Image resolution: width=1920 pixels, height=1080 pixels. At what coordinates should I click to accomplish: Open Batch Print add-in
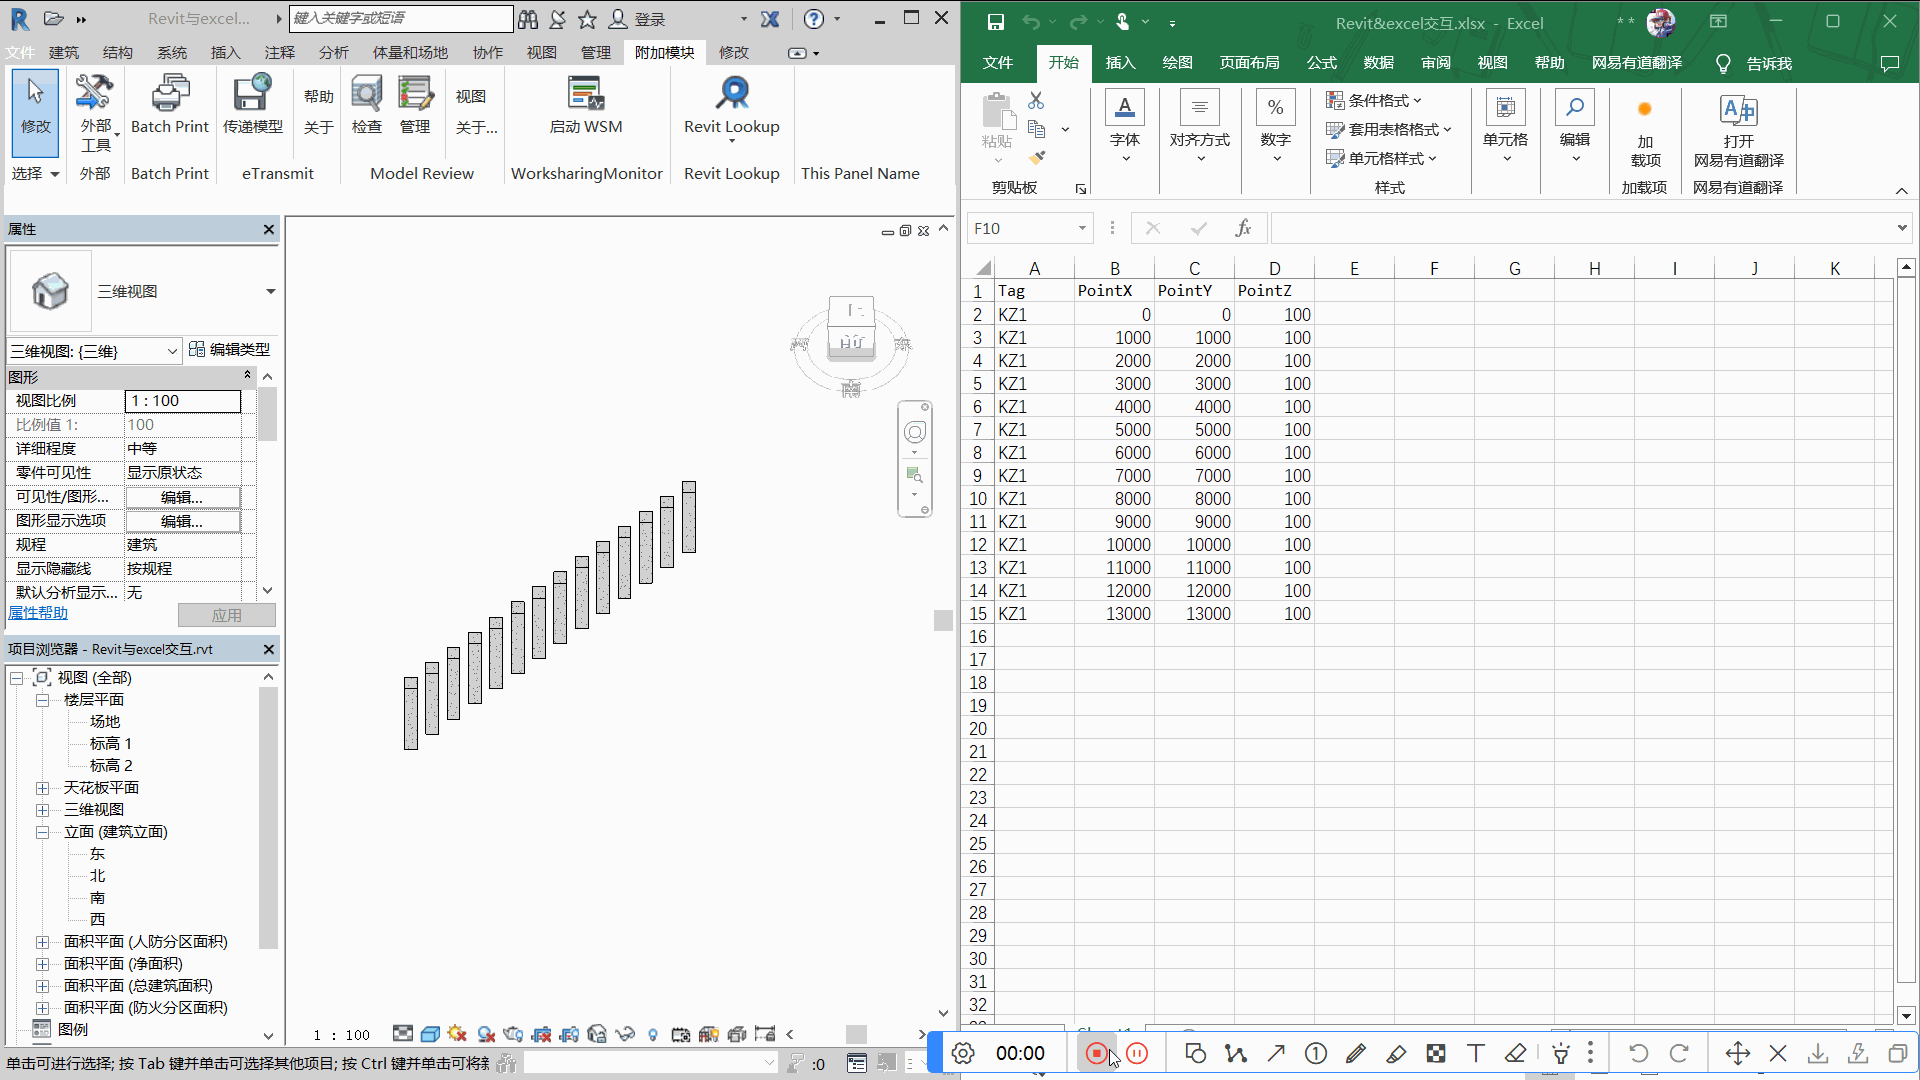(170, 105)
